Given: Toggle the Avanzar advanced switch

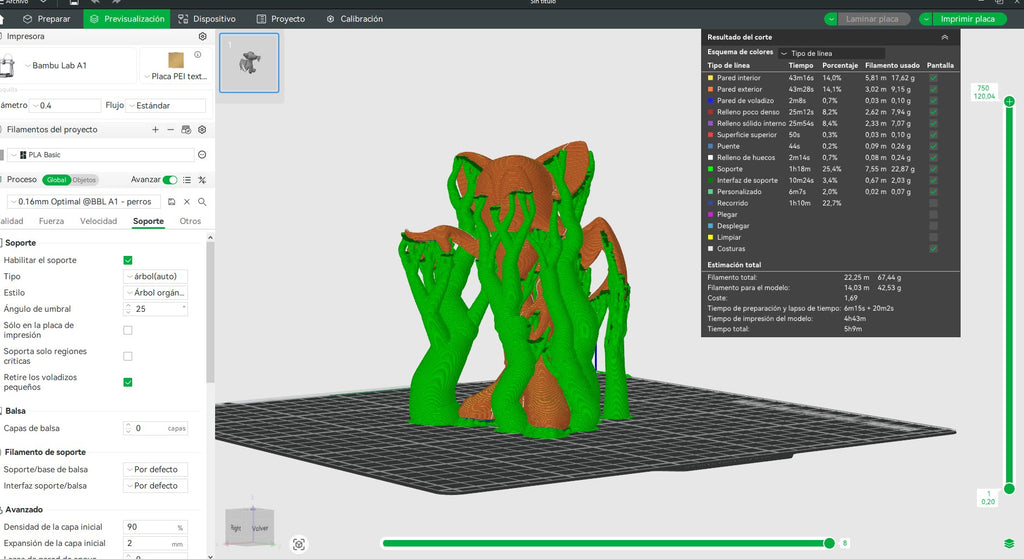Looking at the screenshot, I should [170, 180].
